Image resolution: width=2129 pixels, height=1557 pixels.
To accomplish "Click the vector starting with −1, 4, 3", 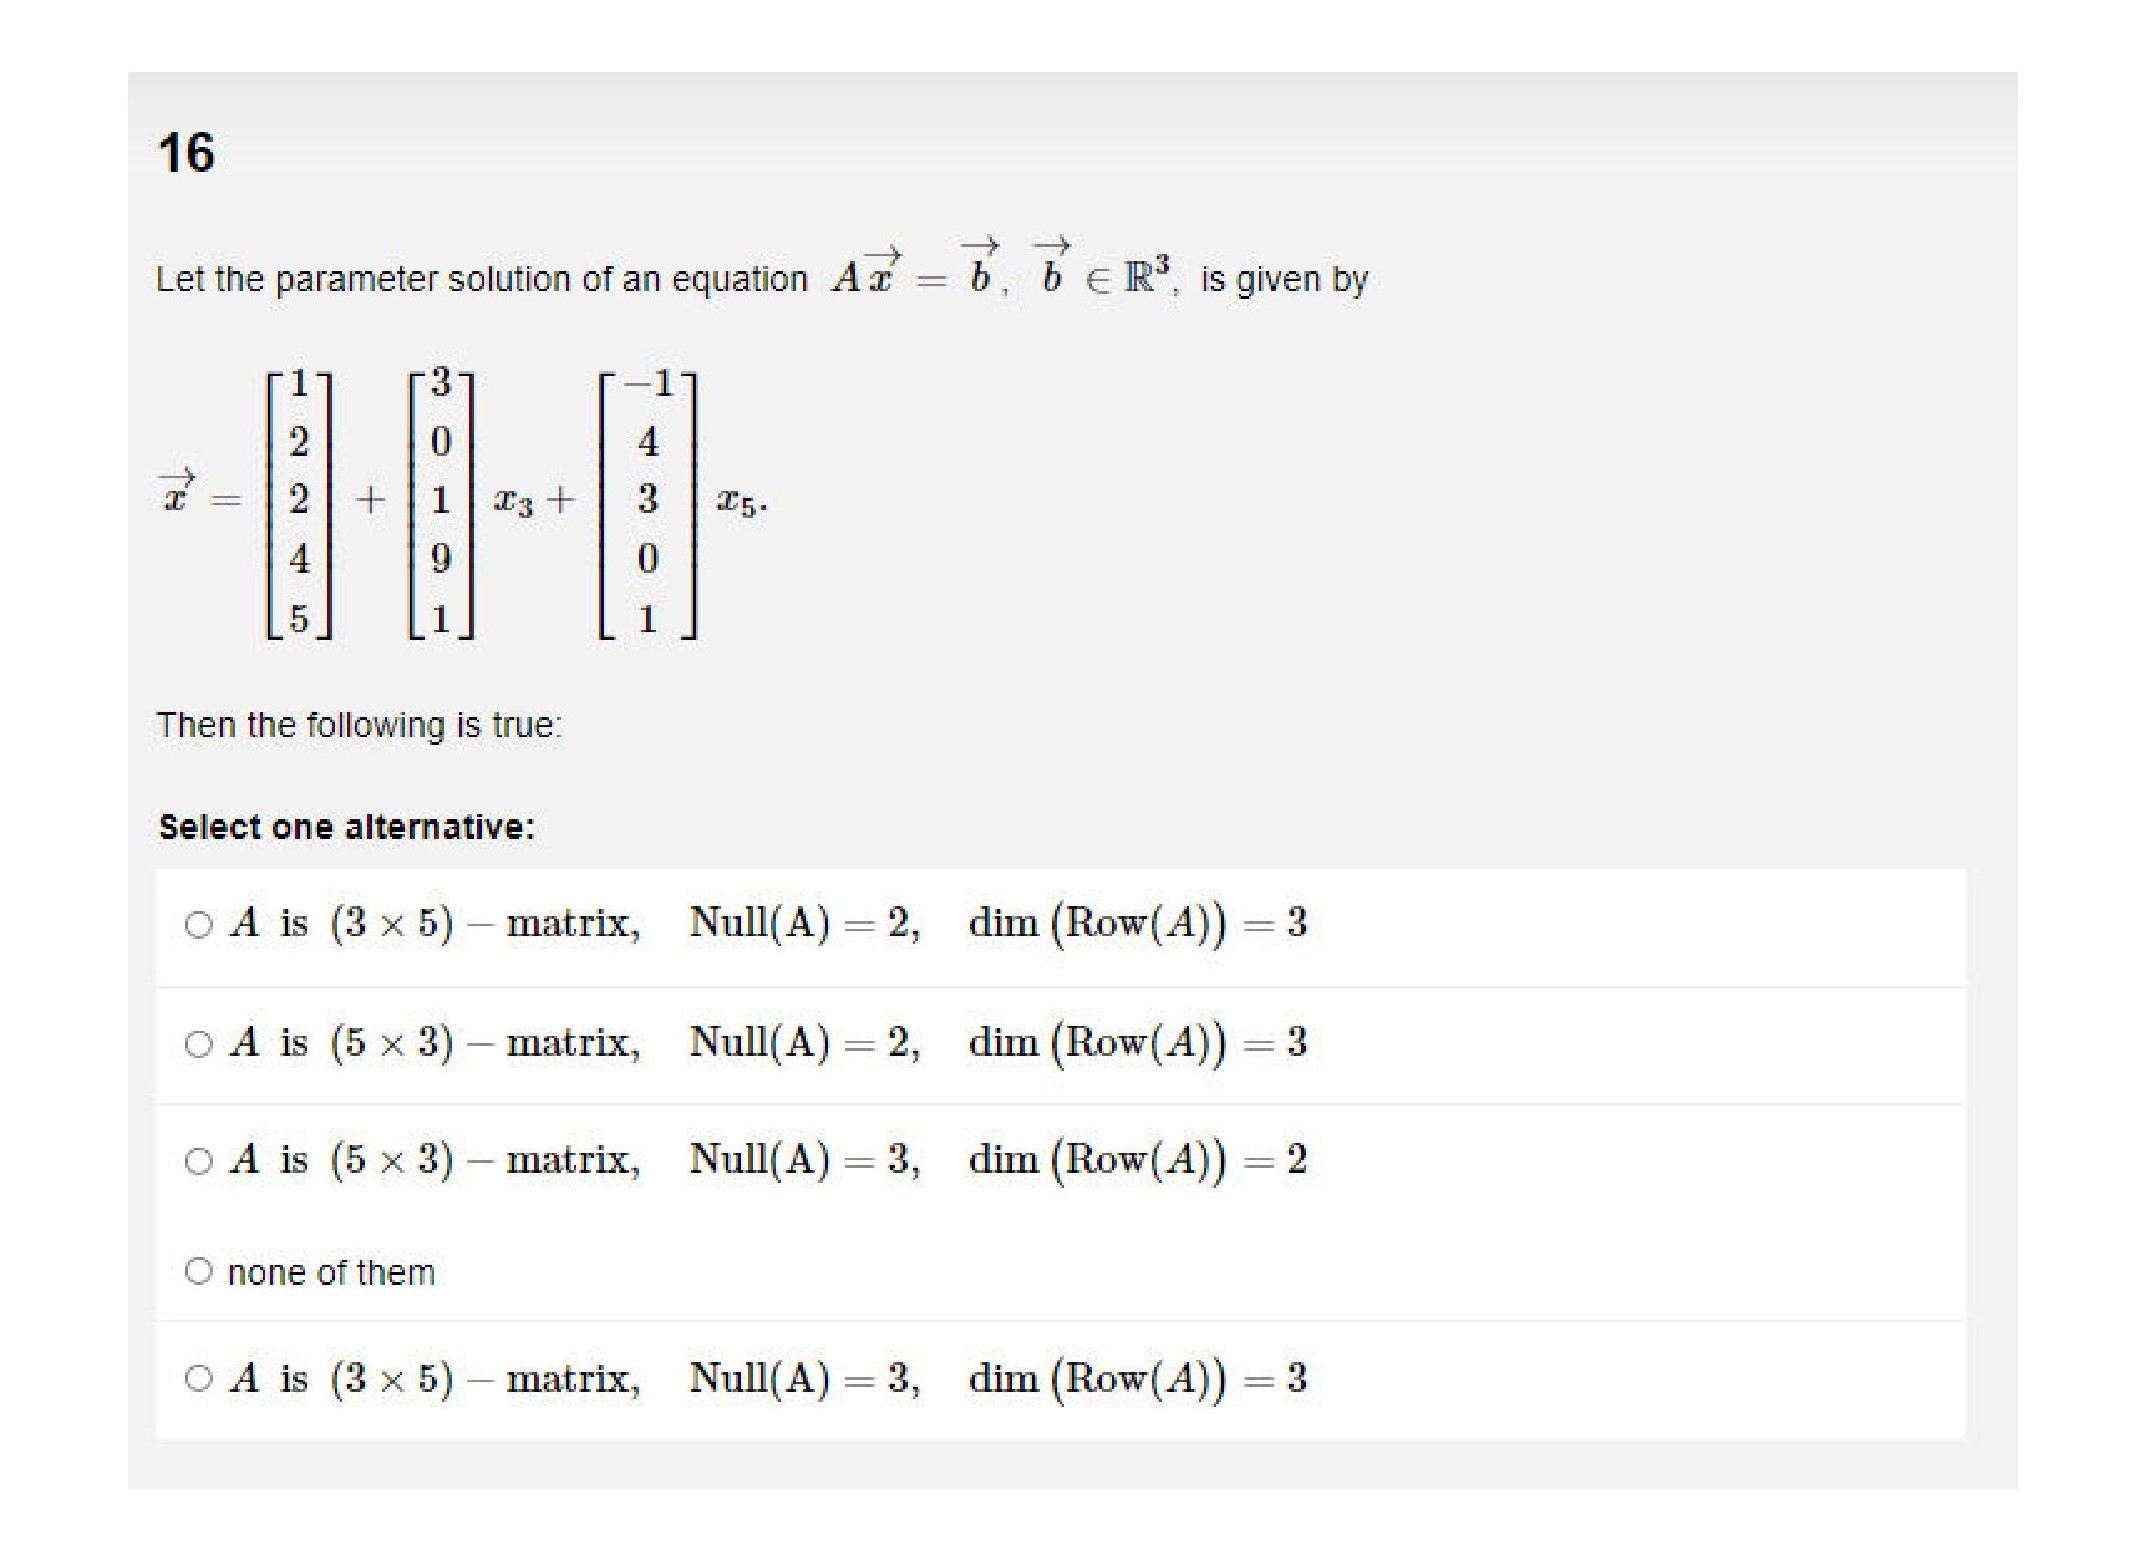I will (x=647, y=502).
